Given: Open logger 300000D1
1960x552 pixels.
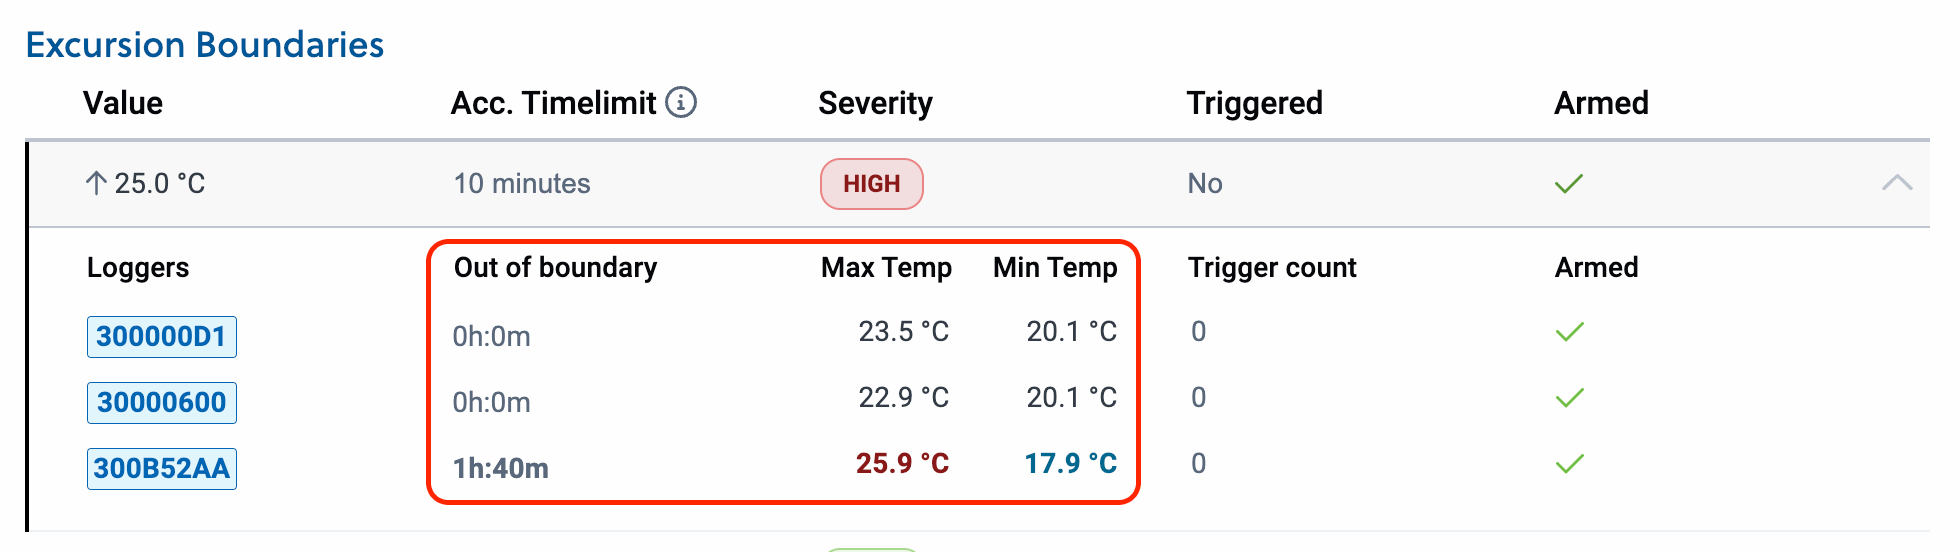Looking at the screenshot, I should coord(162,336).
